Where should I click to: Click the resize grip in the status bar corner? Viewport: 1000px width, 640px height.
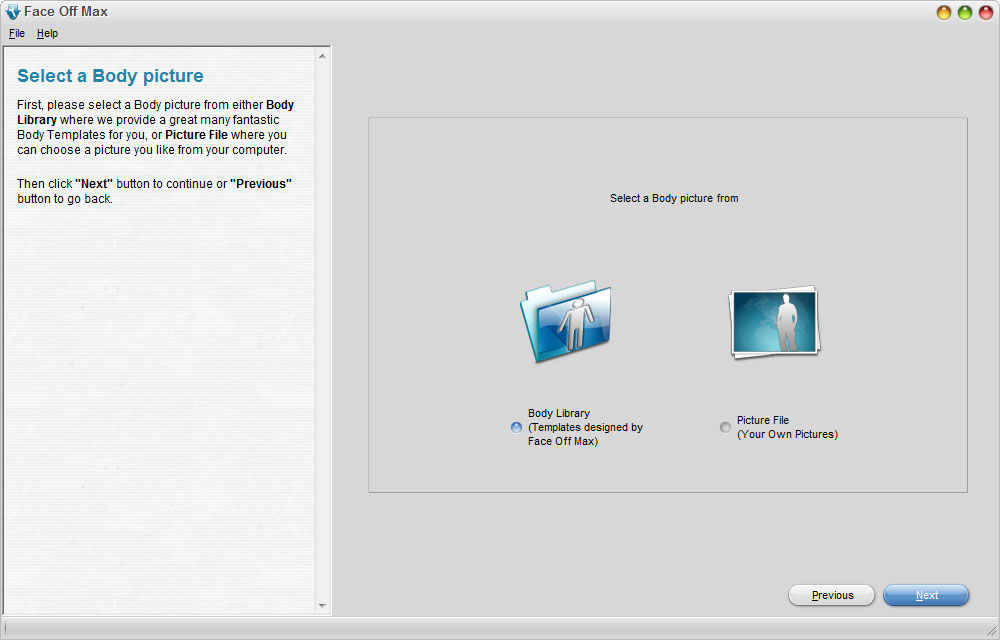click(990, 630)
